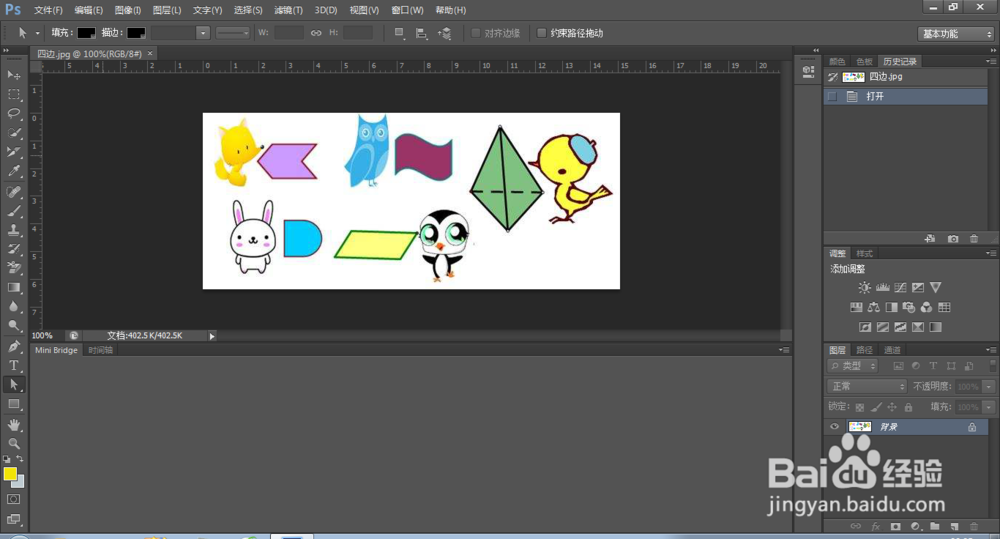This screenshot has width=1000, height=539.
Task: Select the Spot Healing Brush tool
Action: point(13,192)
